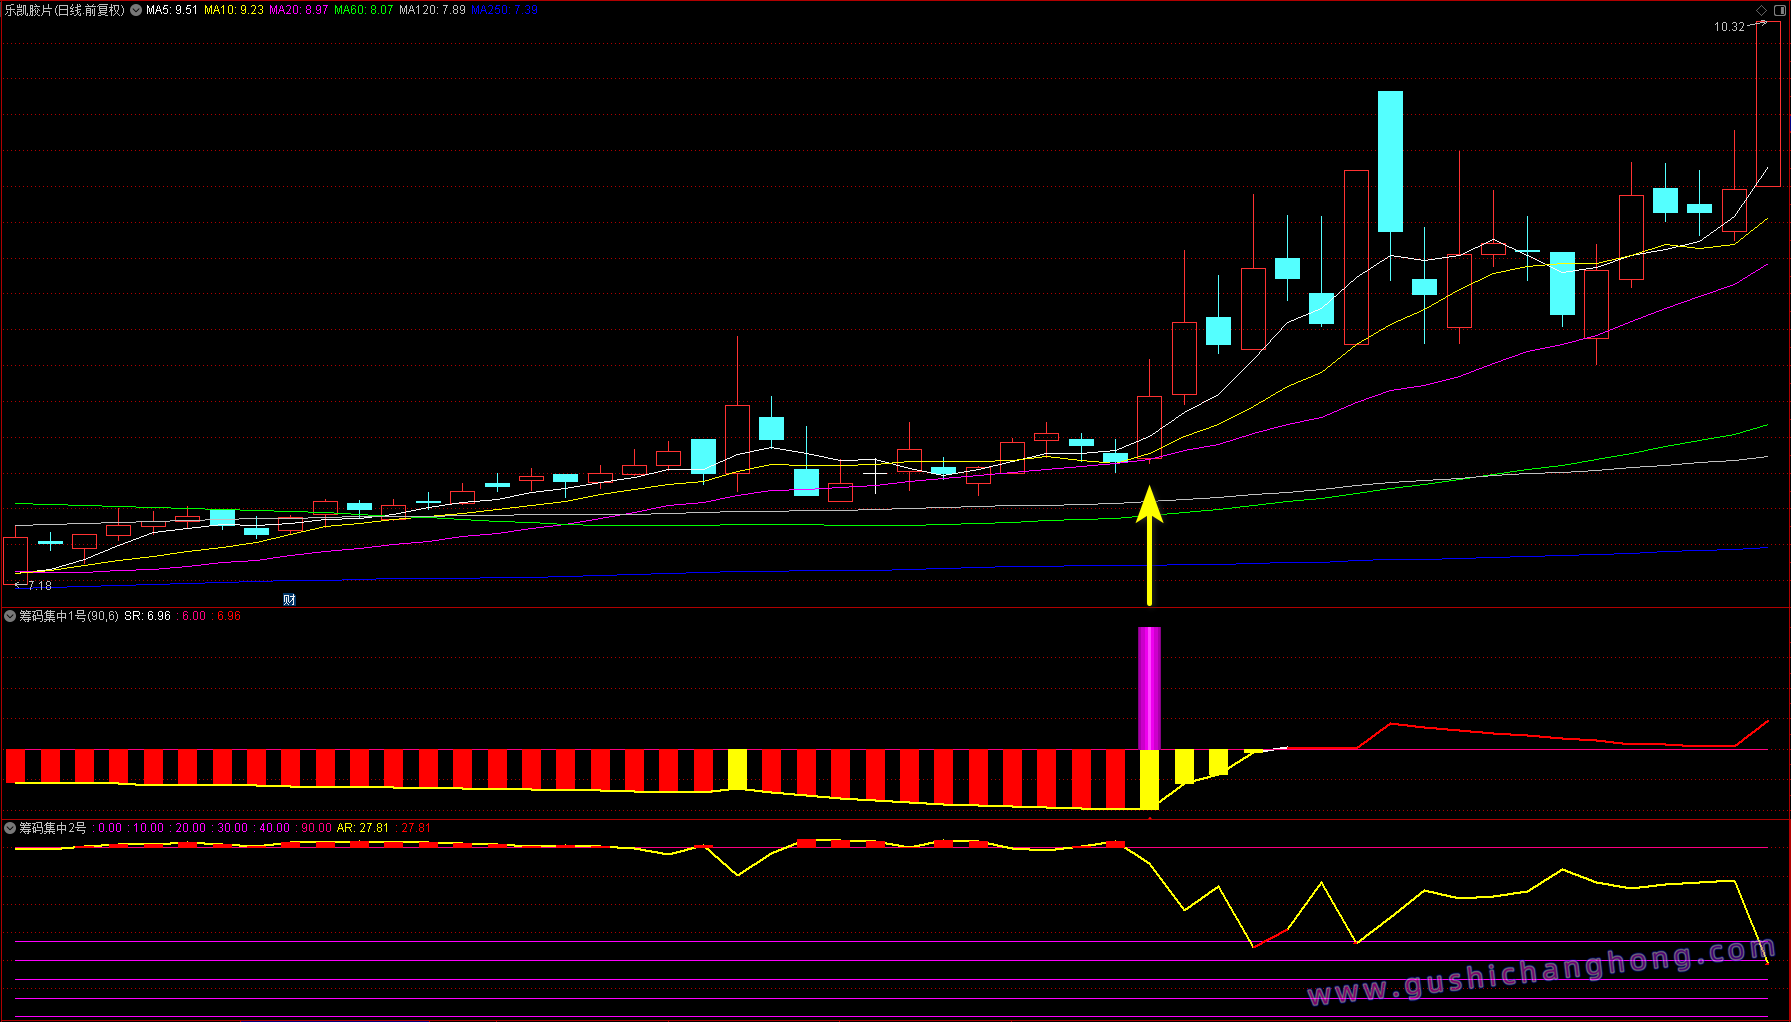Click the 10.32 high price marker

coord(1729,27)
